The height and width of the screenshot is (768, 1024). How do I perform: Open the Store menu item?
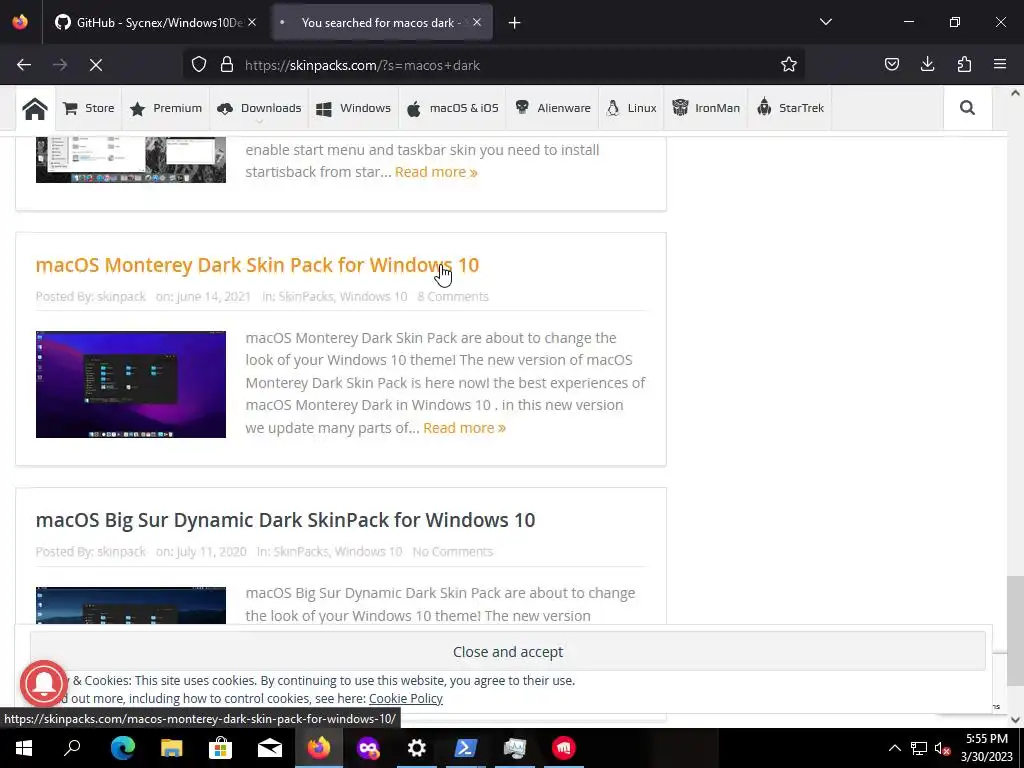point(89,108)
